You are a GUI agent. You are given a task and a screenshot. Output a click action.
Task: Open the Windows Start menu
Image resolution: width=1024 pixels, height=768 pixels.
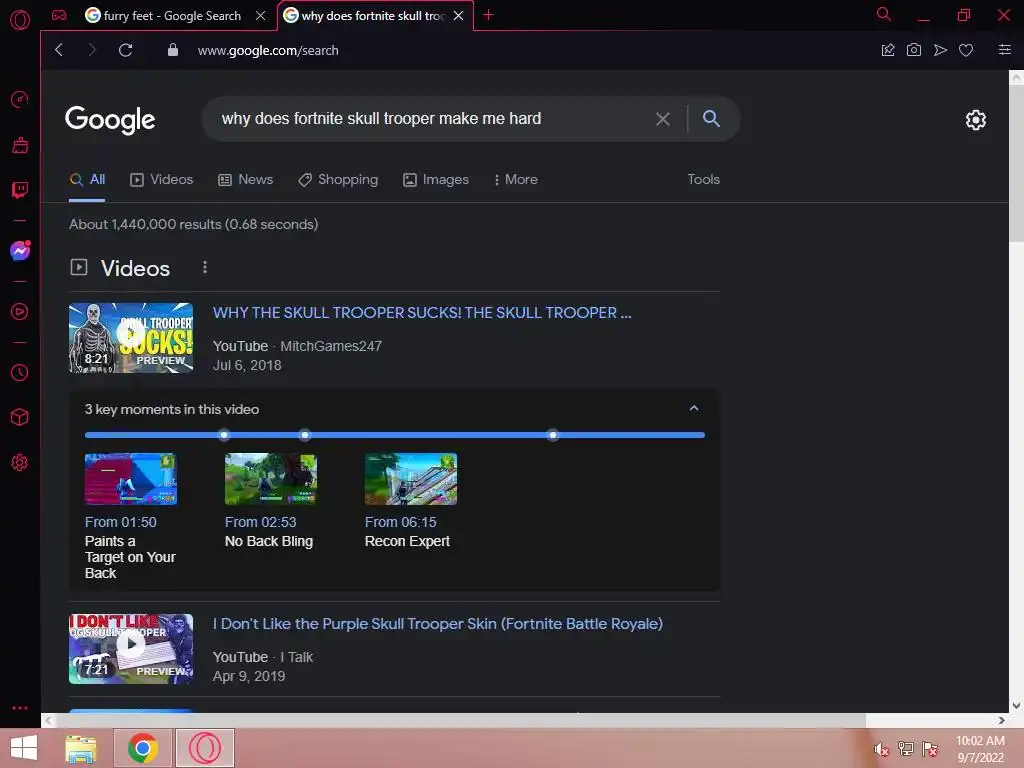[x=24, y=748]
